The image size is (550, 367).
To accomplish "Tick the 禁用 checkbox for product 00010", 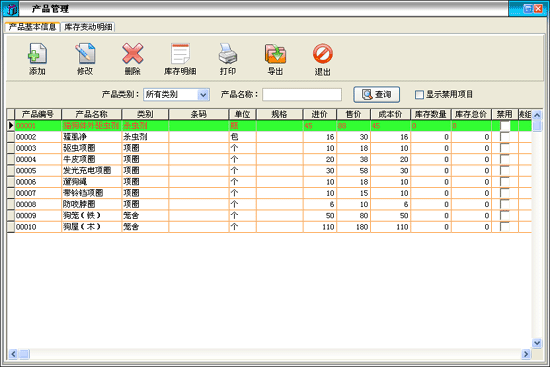I will tap(505, 227).
